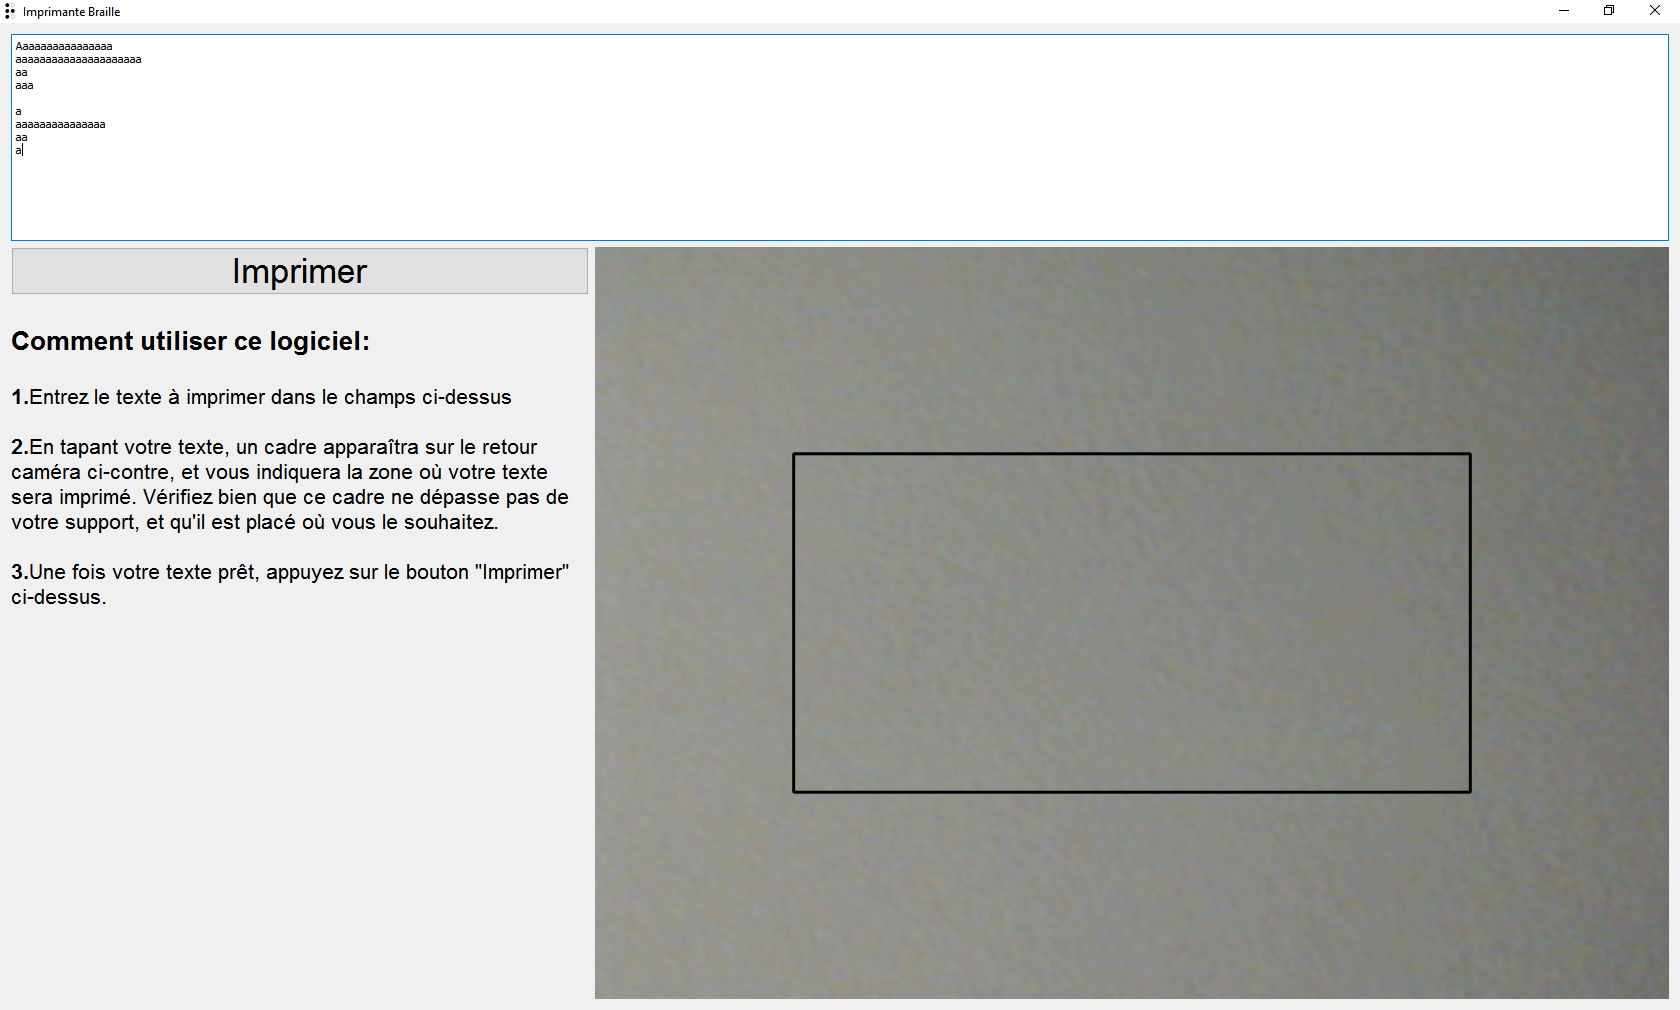Place the cursor on the line 'Aaaaaaaaaaaaaaaa'
Screen dimensions: 1680x1010
pos(63,46)
